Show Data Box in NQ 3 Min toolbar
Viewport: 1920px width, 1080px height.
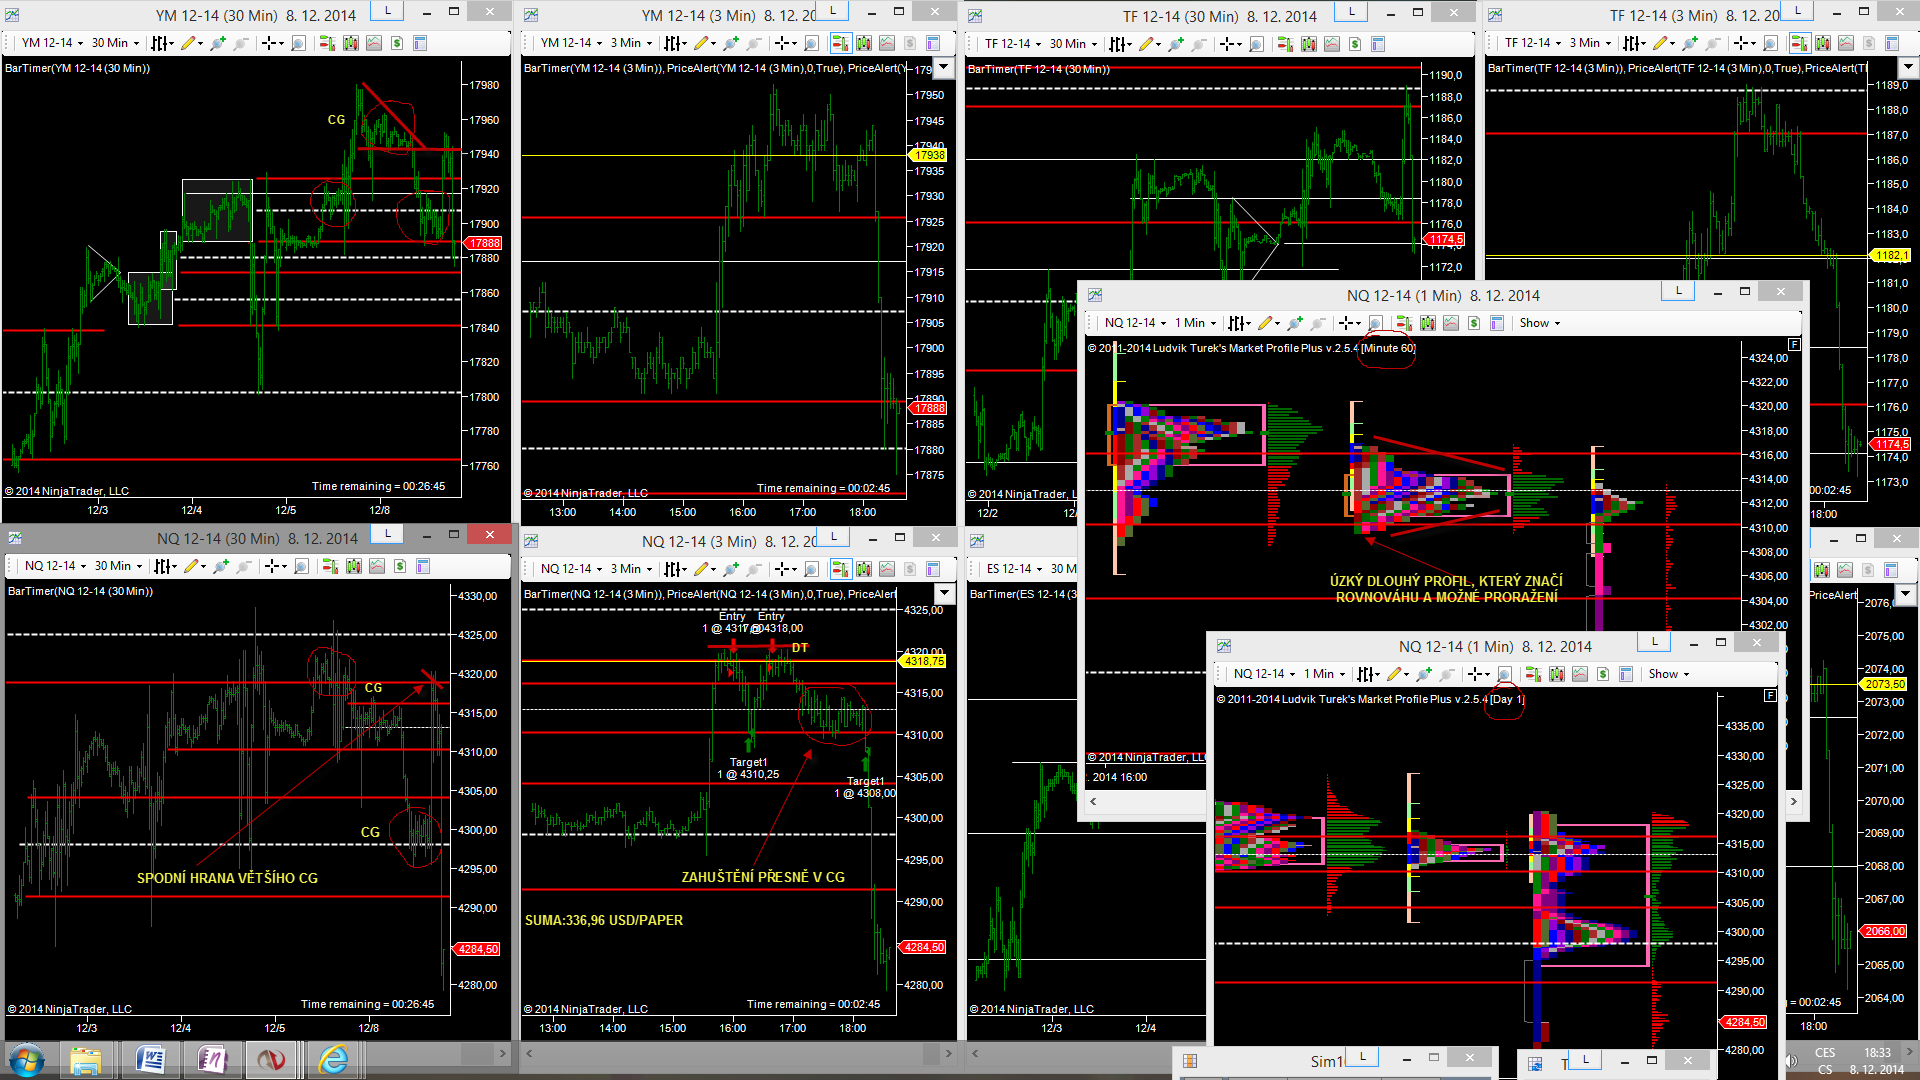coord(811,569)
